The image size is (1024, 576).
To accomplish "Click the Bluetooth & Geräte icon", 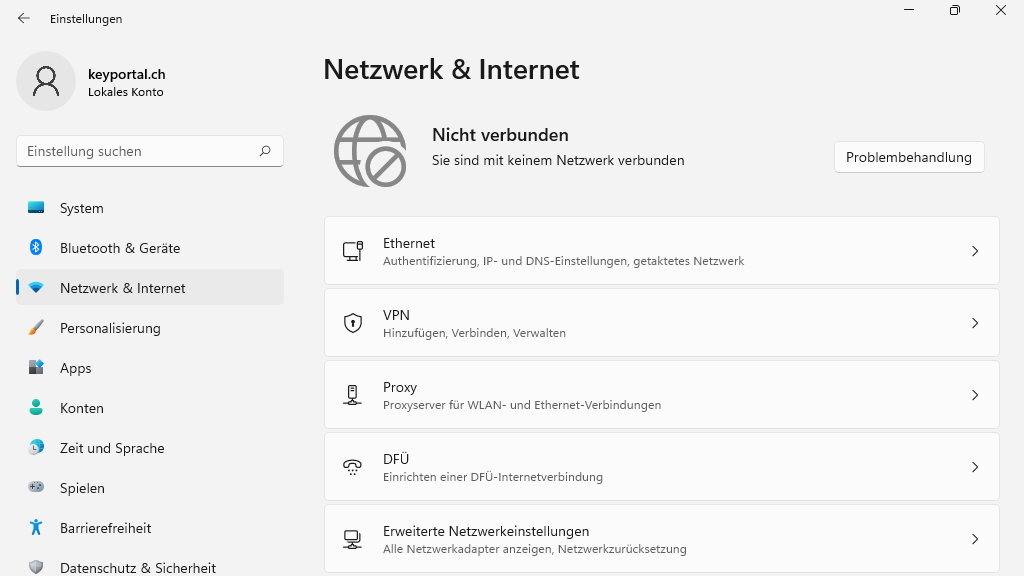I will tap(36, 248).
